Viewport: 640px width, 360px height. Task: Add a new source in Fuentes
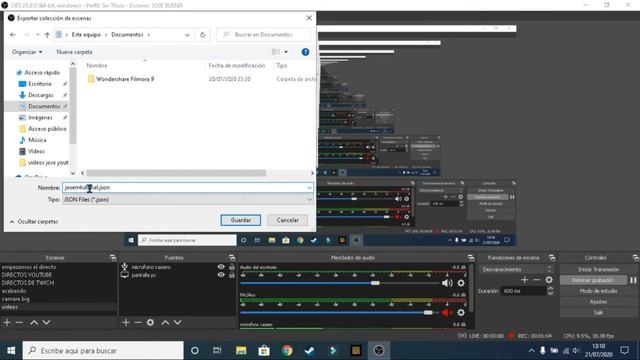pyautogui.click(x=126, y=322)
